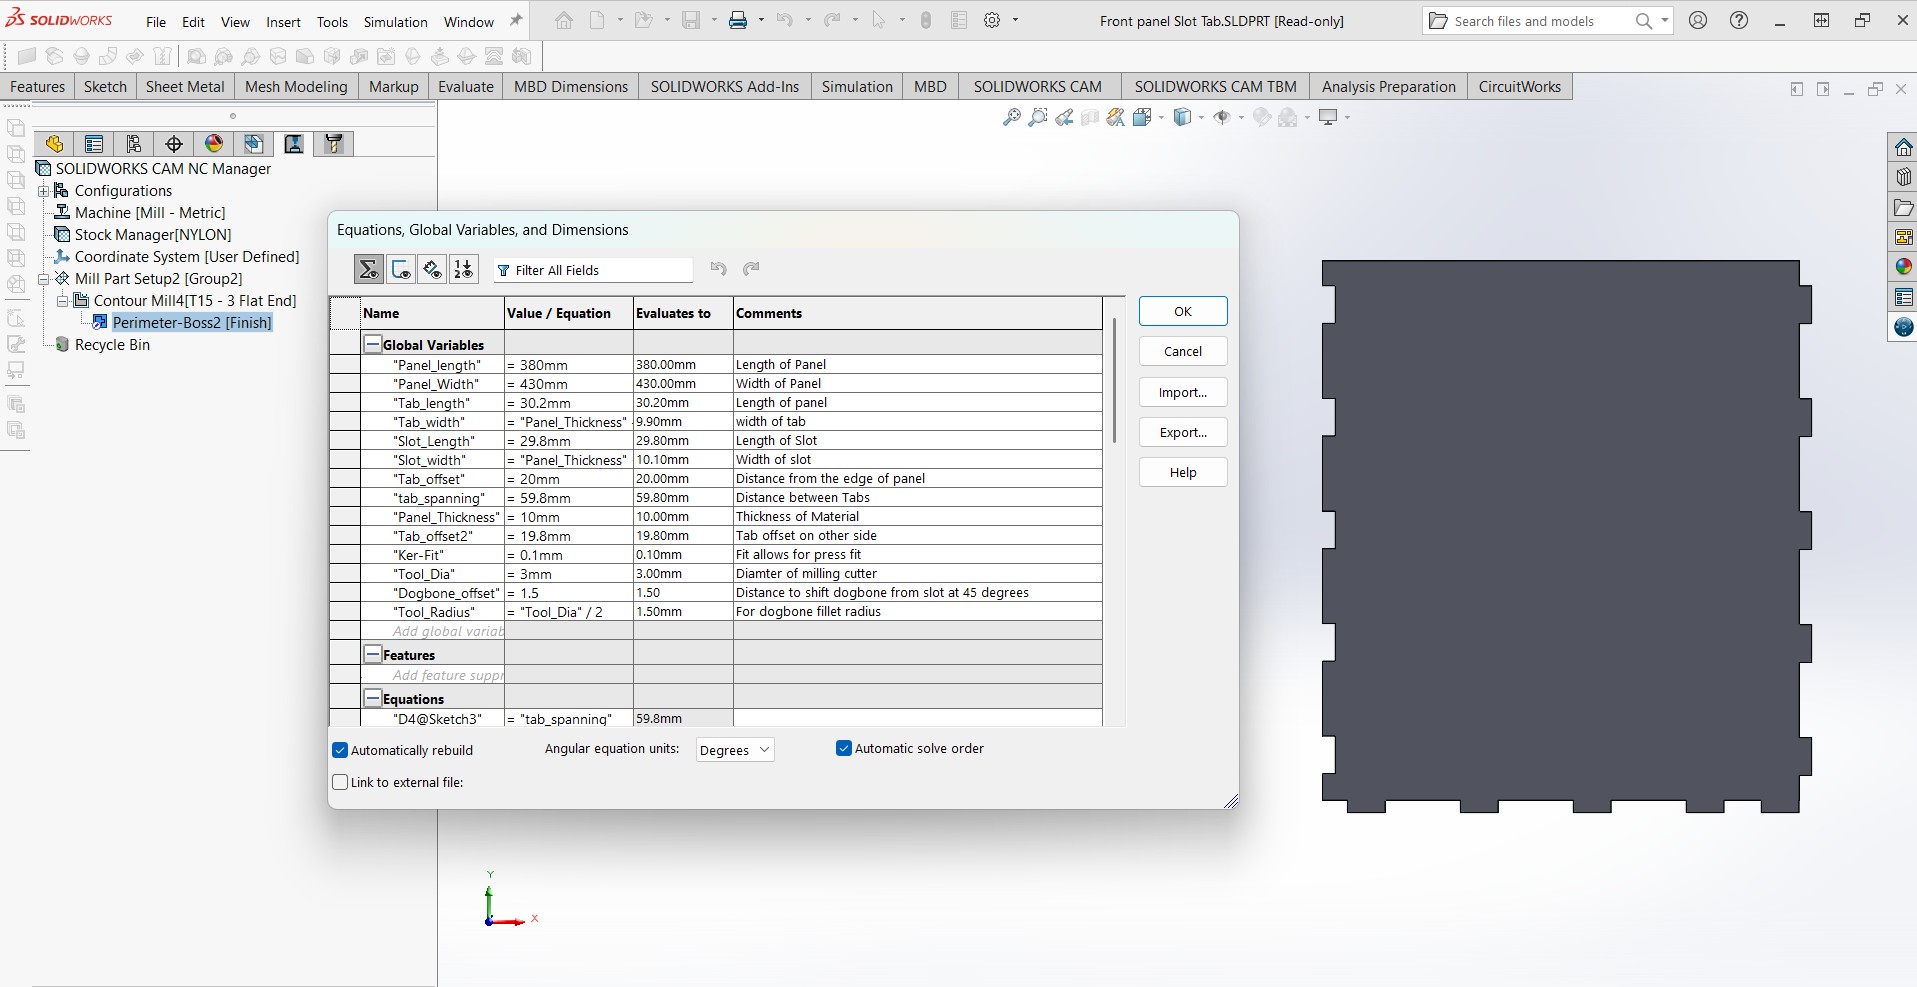Open Angular equation units dropdown
This screenshot has height=987, width=1917.
click(735, 750)
